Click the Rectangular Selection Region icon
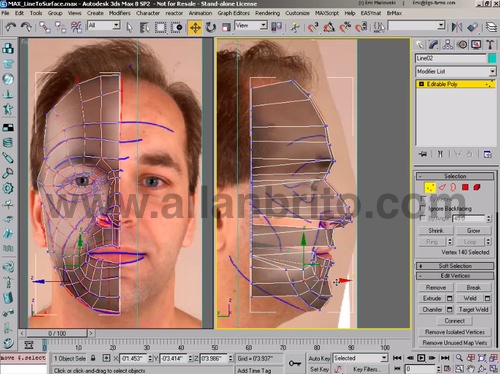 (x=160, y=27)
